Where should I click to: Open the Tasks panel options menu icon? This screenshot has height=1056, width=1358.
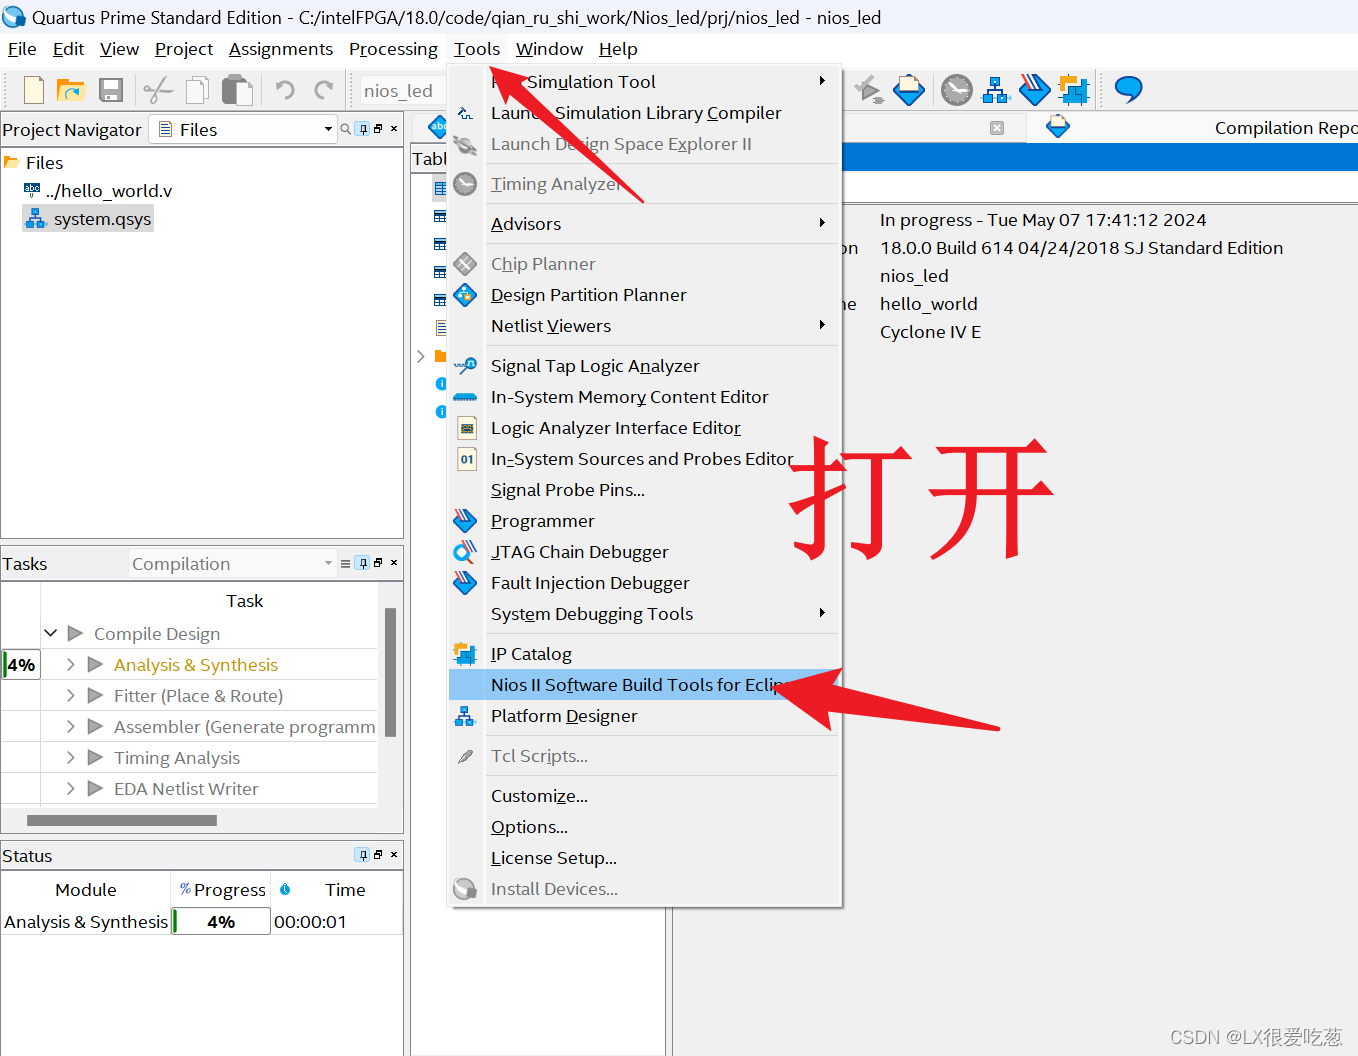point(346,564)
